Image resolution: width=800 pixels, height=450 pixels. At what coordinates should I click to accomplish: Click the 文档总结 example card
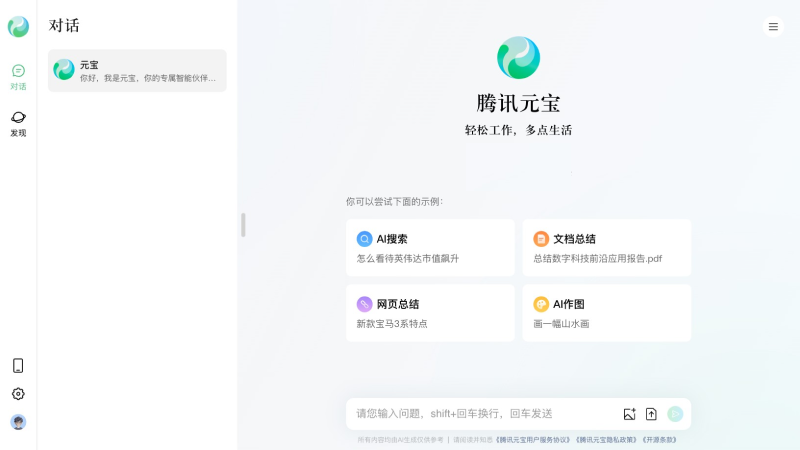(606, 247)
